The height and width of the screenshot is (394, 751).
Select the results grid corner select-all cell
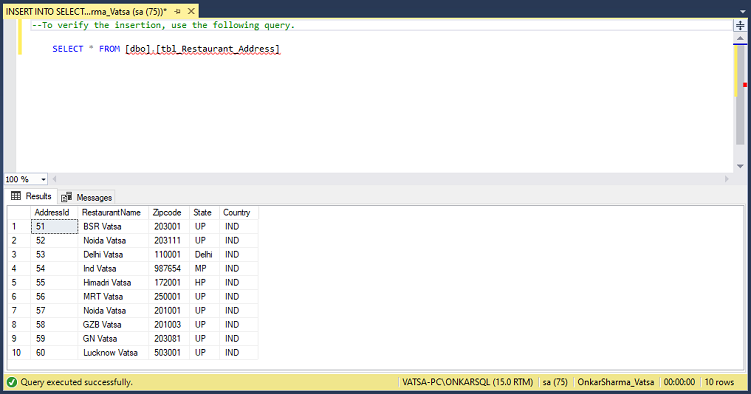pos(19,213)
